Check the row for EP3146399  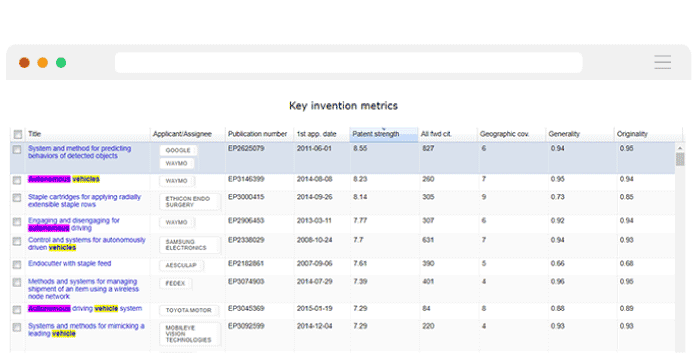17,180
